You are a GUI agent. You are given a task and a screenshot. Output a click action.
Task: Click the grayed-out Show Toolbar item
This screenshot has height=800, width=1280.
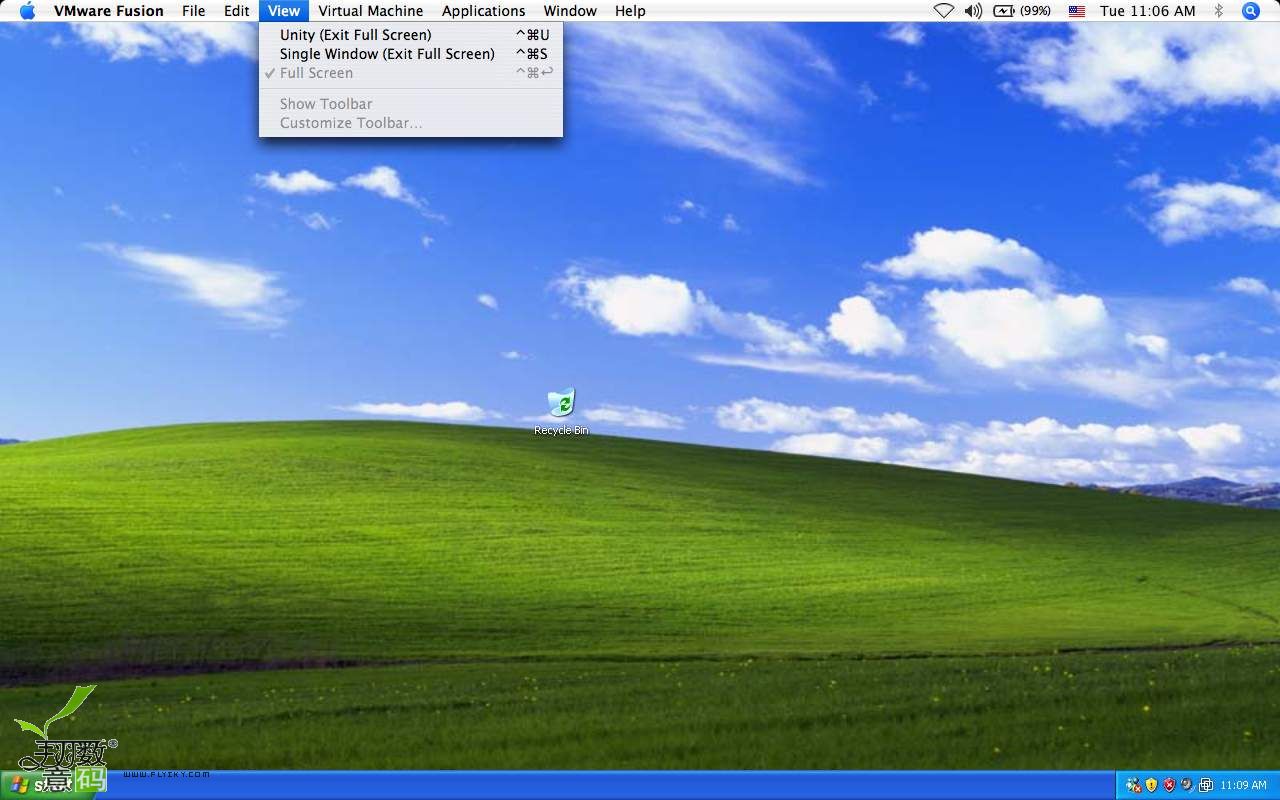point(411,104)
